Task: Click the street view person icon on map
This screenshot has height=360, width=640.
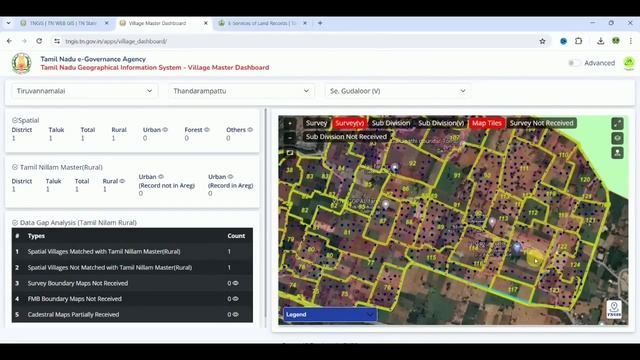Action: [x=617, y=153]
